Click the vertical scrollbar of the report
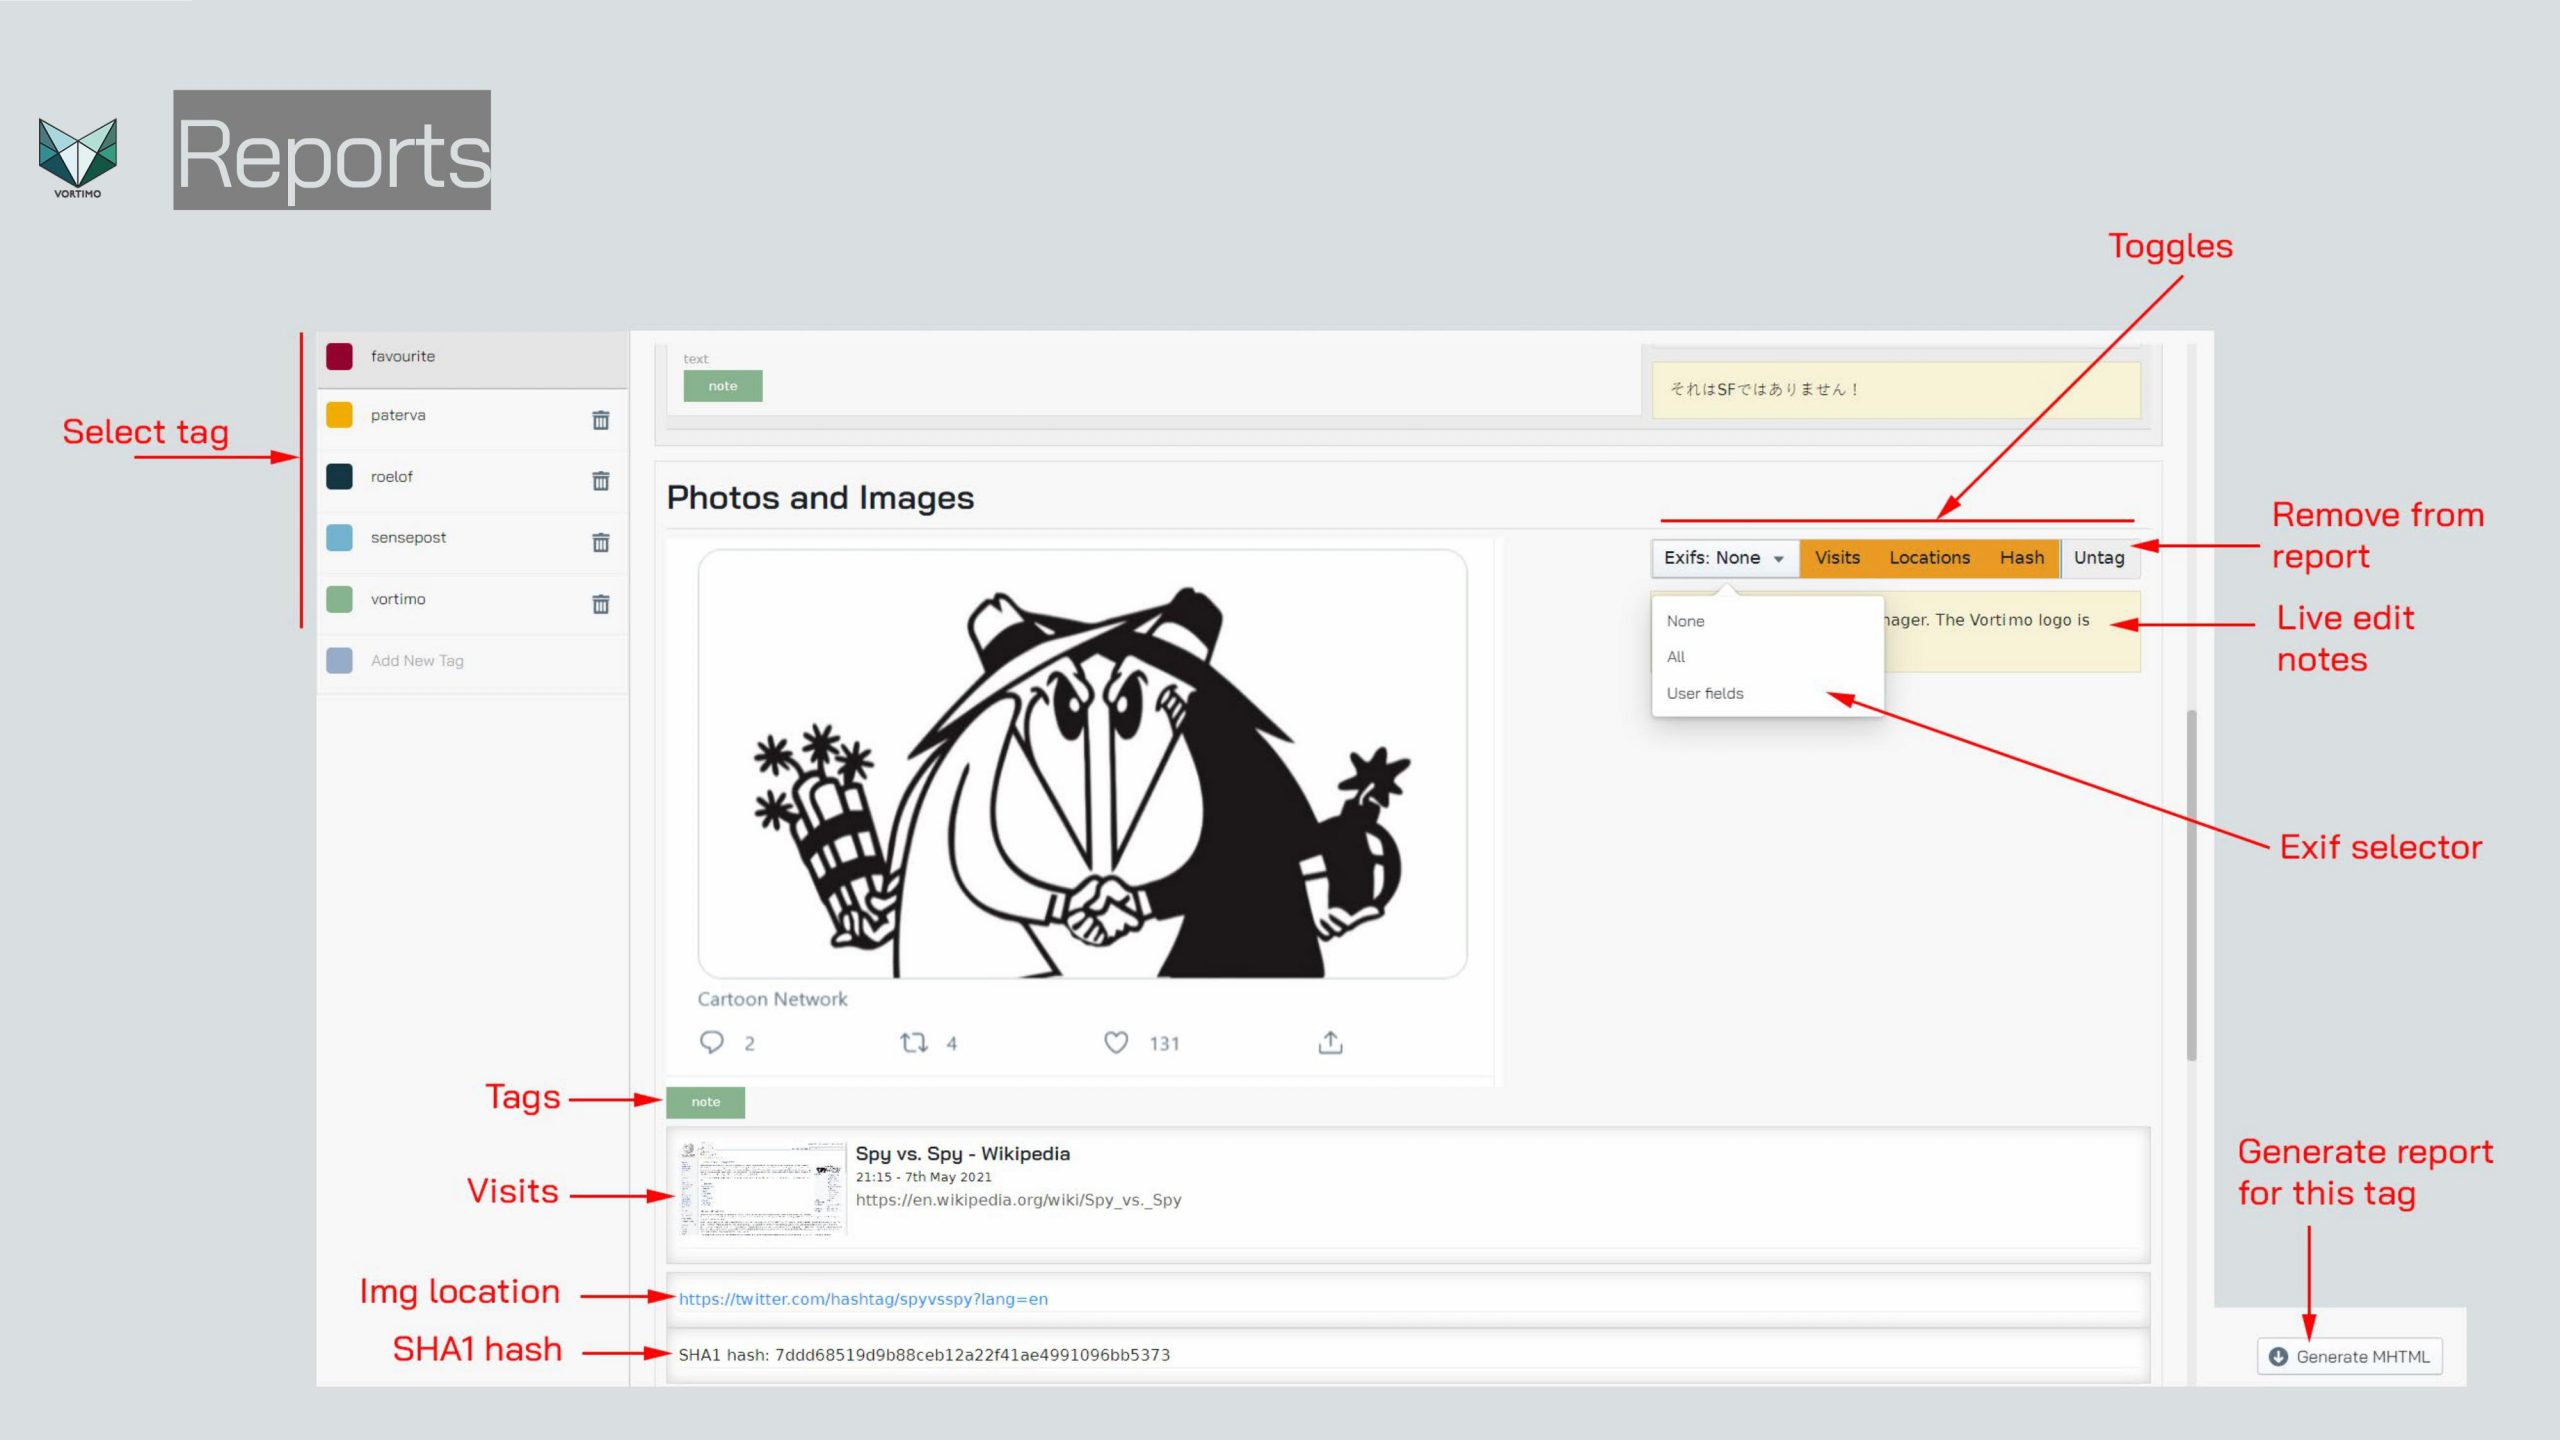This screenshot has width=2560, height=1440. click(x=2191, y=885)
